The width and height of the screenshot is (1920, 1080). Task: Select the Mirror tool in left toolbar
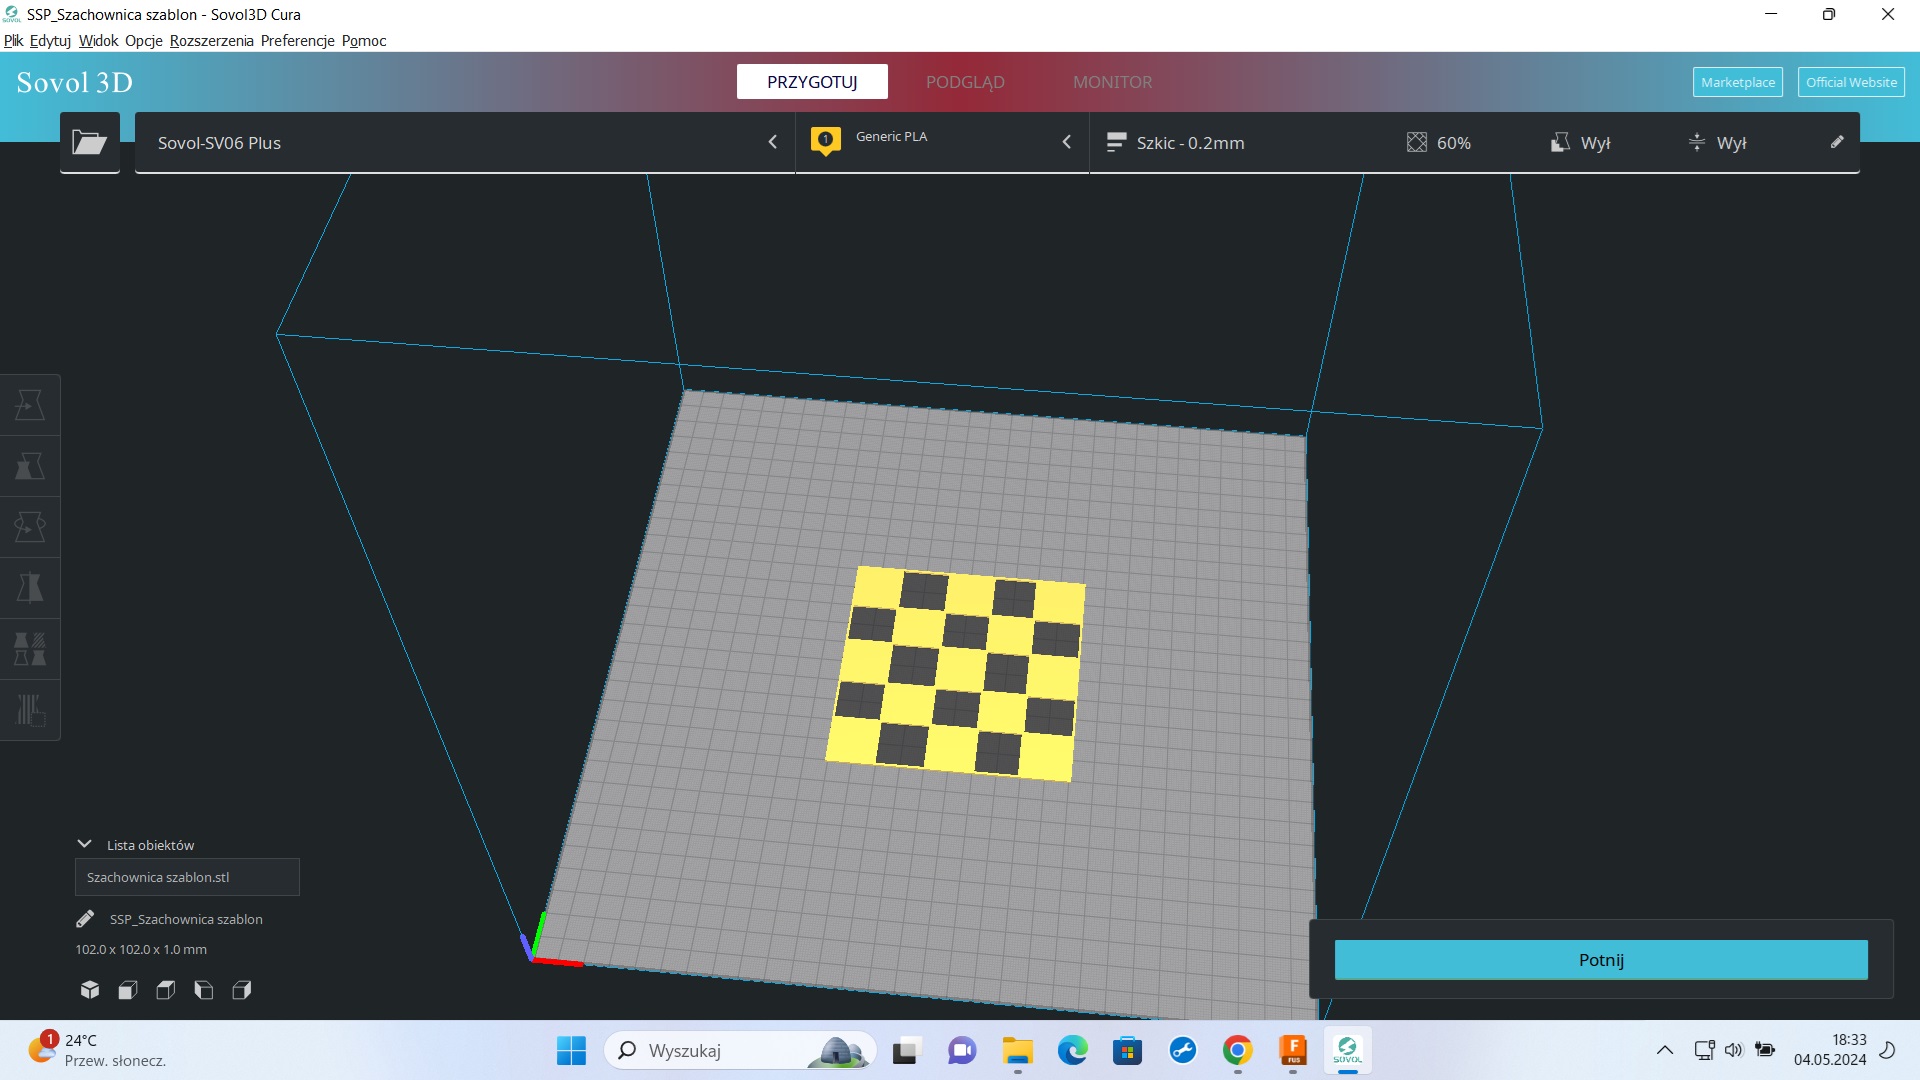pyautogui.click(x=30, y=588)
